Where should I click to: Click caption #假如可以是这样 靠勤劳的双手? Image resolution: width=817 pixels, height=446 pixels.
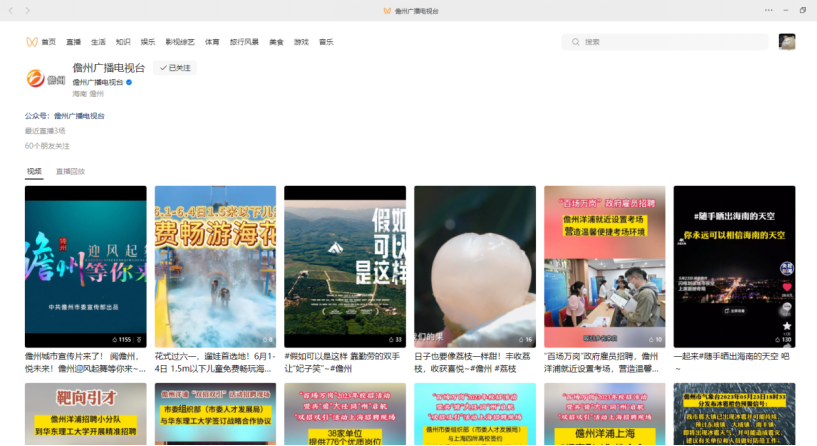coord(342,362)
